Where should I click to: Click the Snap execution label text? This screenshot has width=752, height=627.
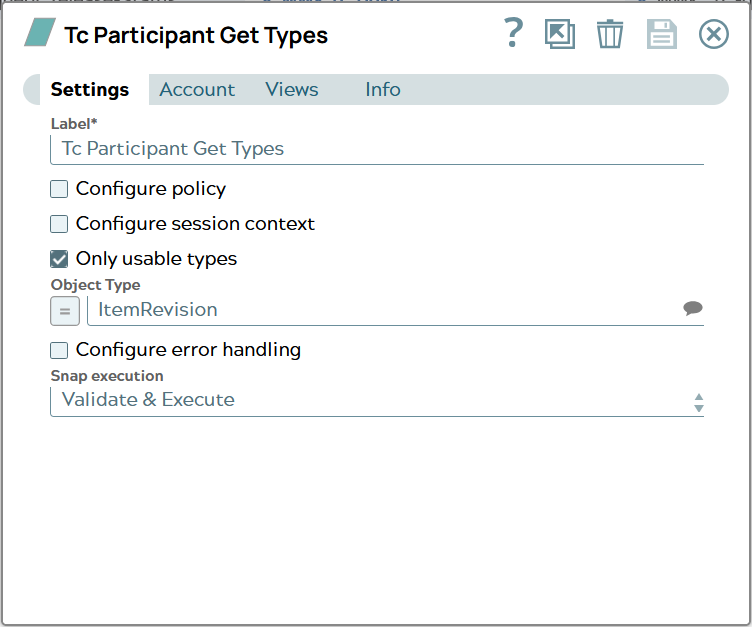coord(107,376)
